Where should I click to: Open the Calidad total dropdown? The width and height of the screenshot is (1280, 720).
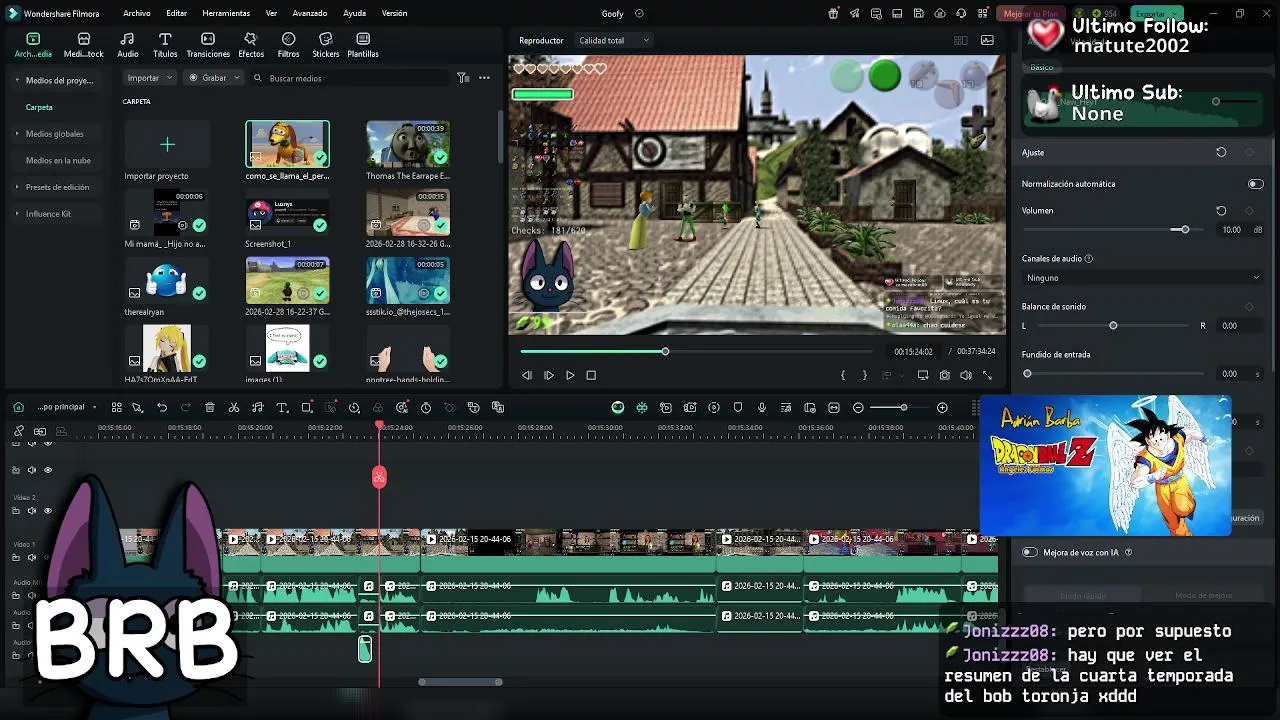(x=614, y=40)
